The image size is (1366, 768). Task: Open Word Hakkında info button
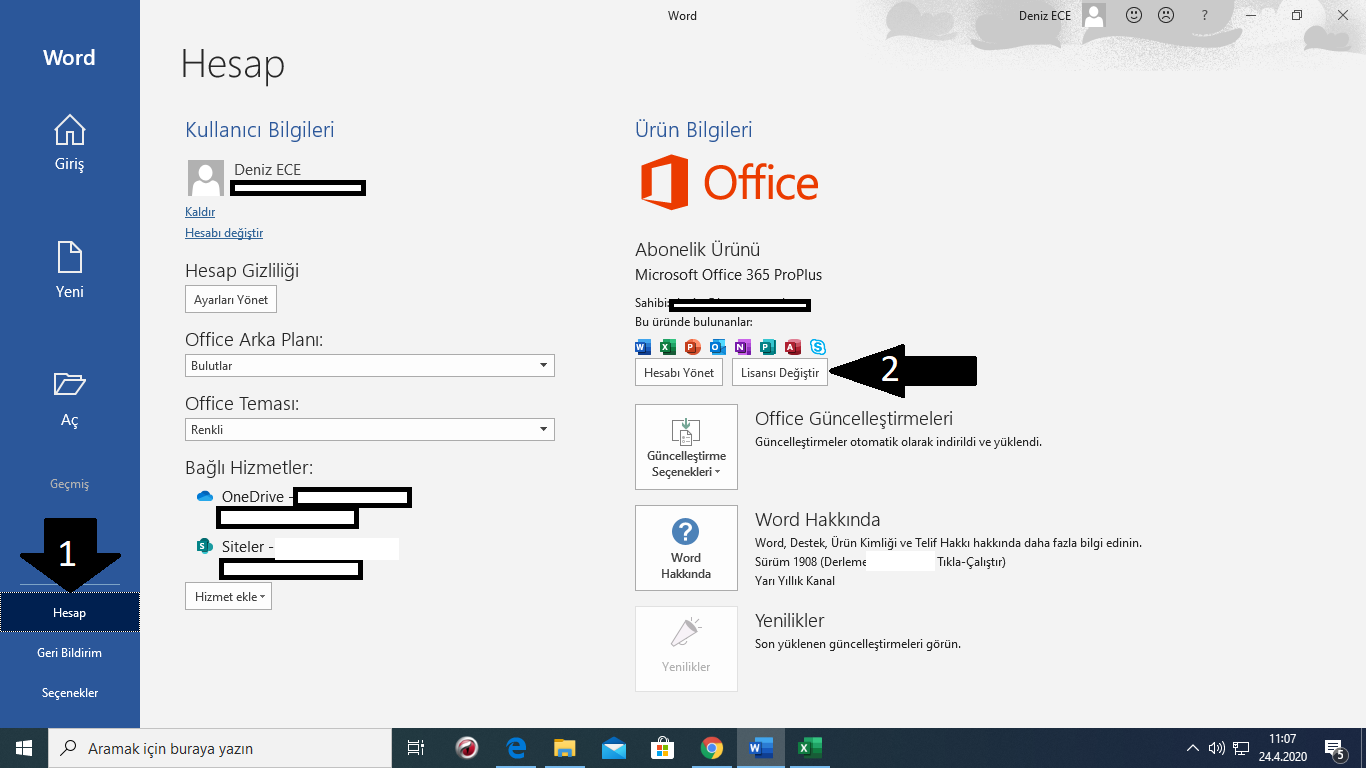686,548
